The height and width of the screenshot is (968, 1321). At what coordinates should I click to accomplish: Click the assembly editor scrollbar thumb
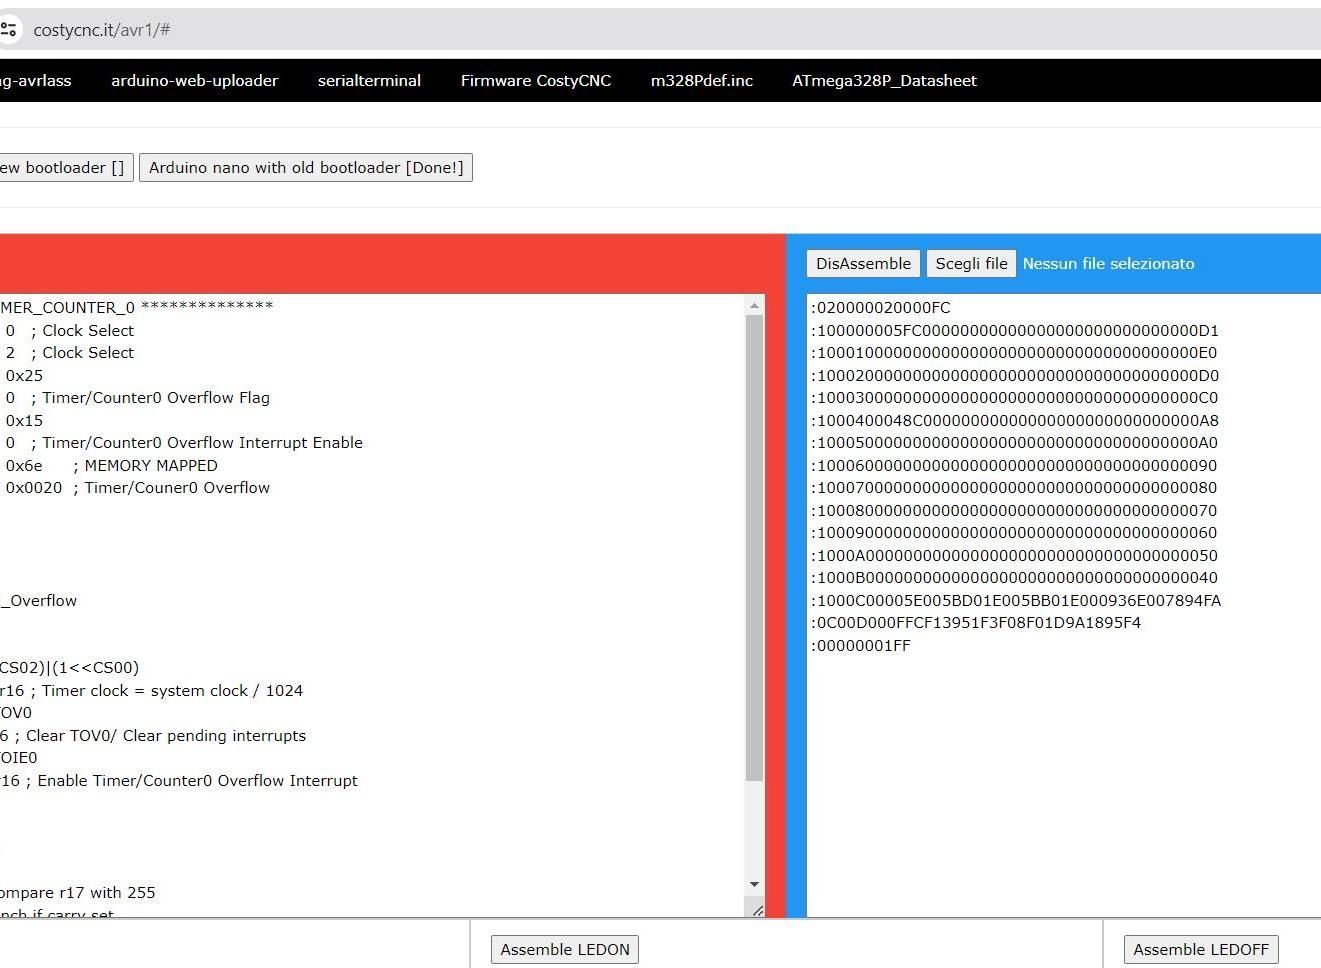[x=755, y=548]
